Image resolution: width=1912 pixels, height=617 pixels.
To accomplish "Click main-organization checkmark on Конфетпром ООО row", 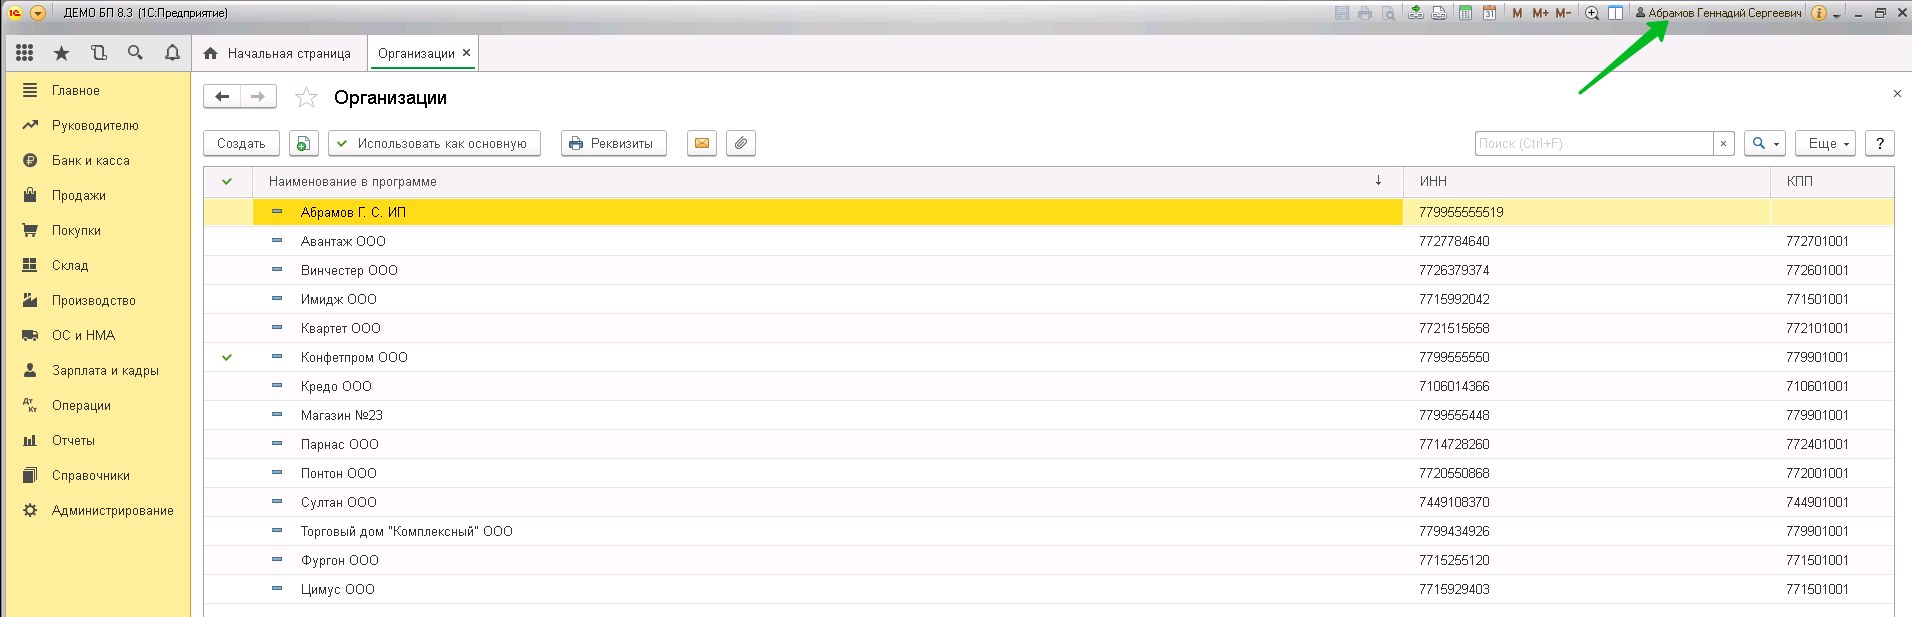I will [x=227, y=357].
